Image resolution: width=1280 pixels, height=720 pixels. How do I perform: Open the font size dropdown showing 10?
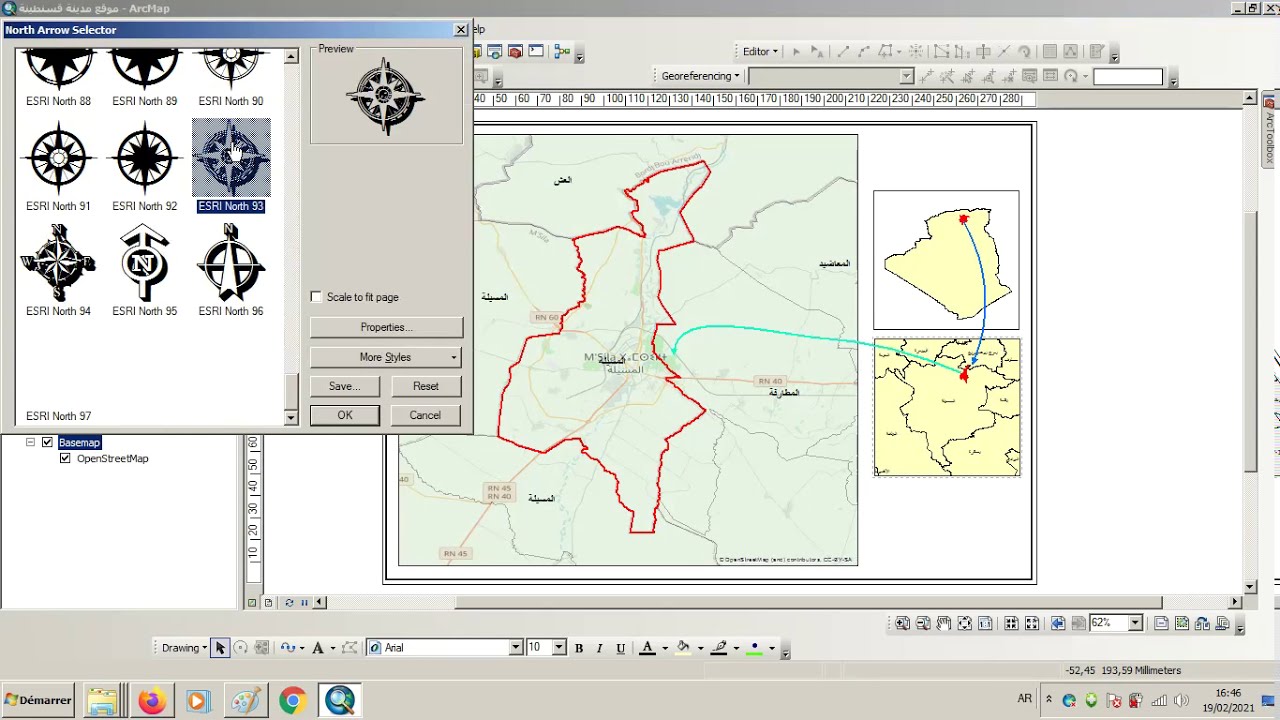coord(559,648)
